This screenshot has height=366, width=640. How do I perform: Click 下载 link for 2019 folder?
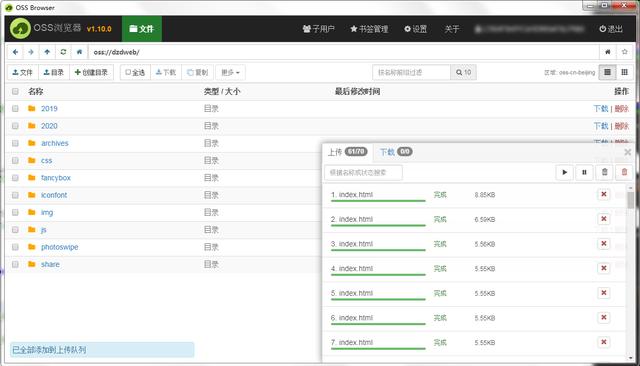[x=601, y=109]
